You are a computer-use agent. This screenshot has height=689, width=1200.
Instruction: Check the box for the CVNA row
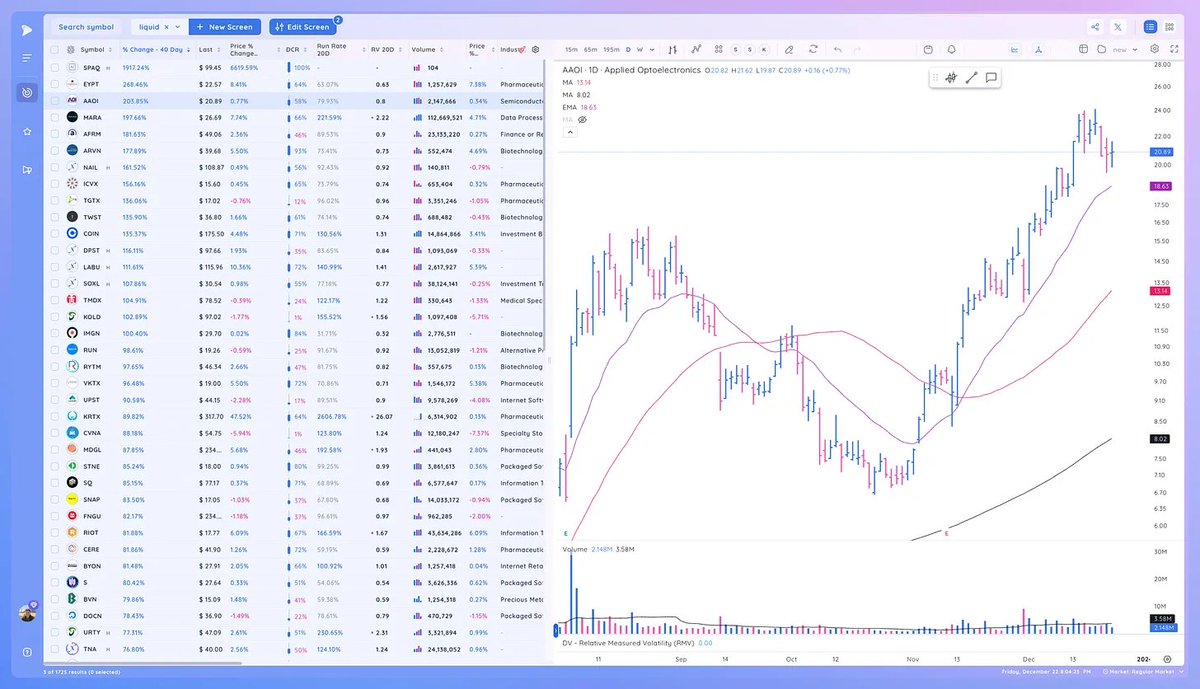click(x=55, y=433)
